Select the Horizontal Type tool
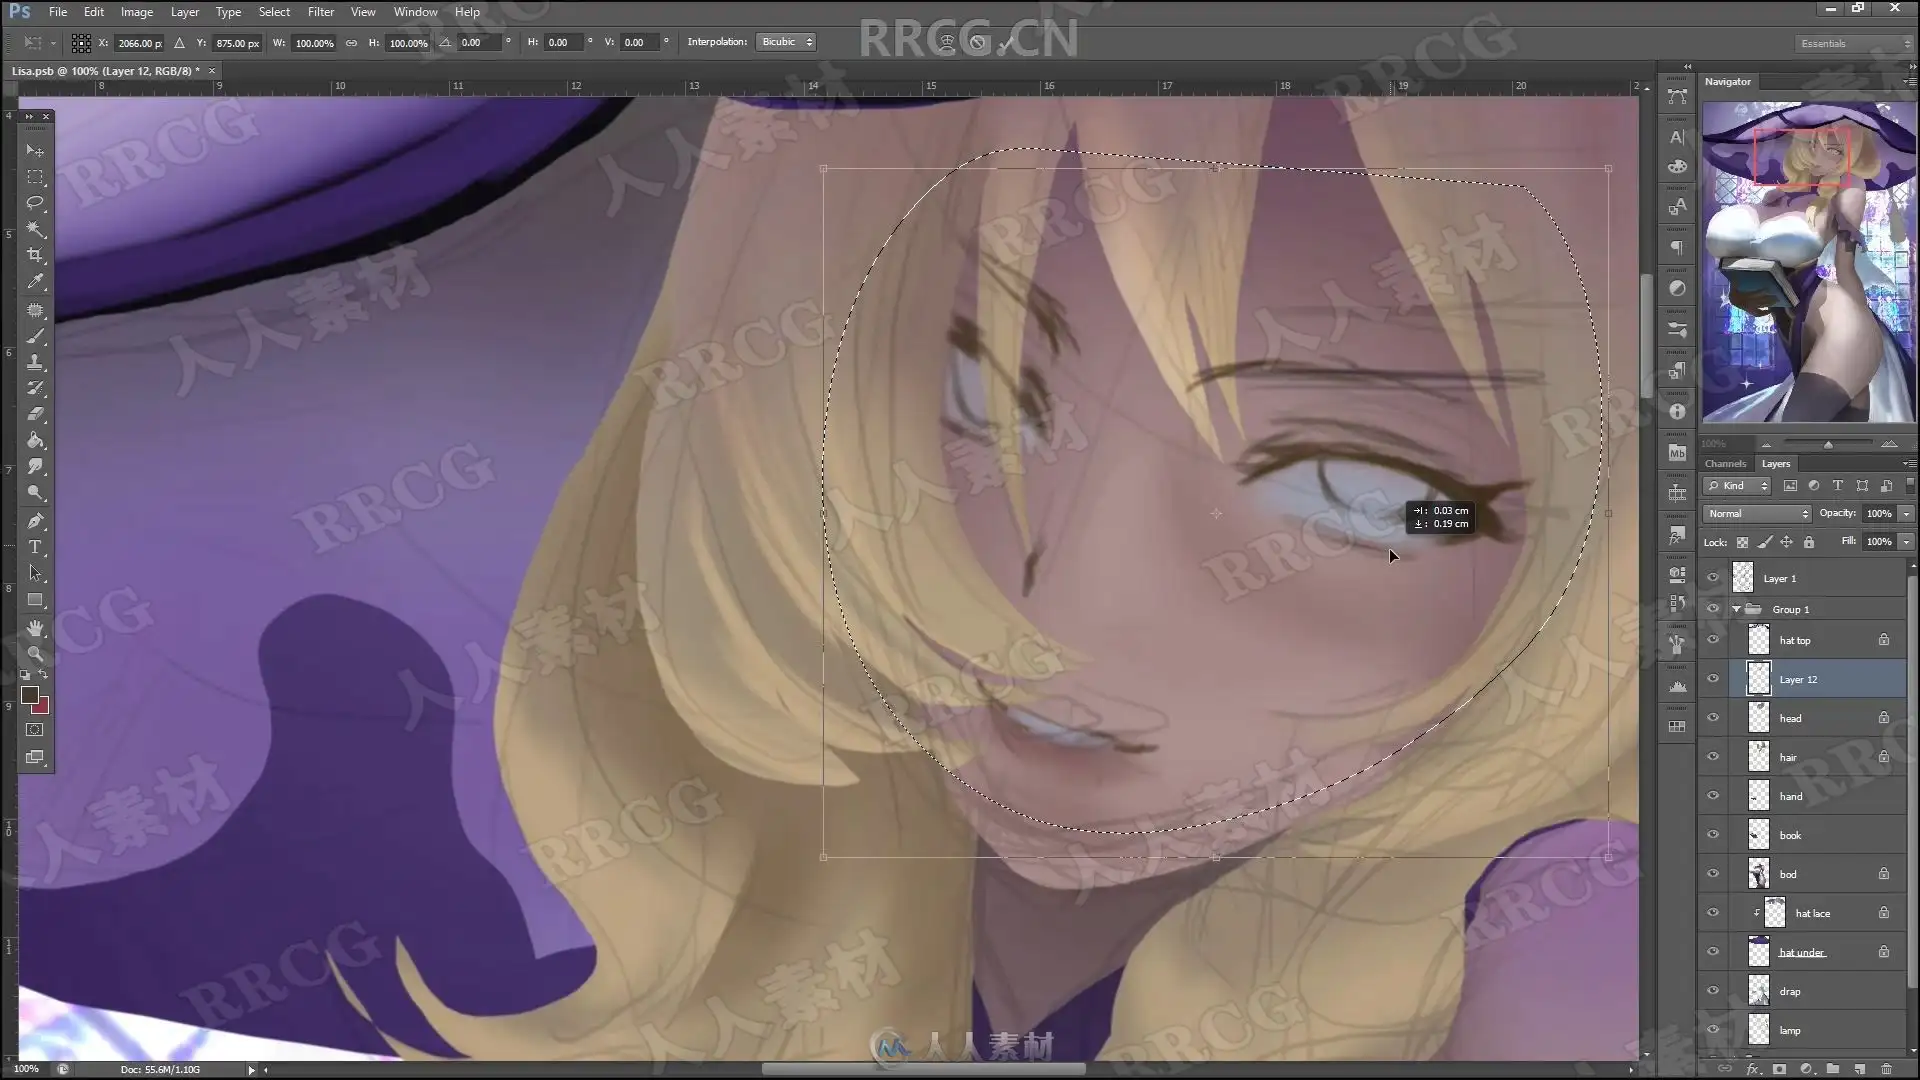The height and width of the screenshot is (1080, 1920). (x=35, y=547)
